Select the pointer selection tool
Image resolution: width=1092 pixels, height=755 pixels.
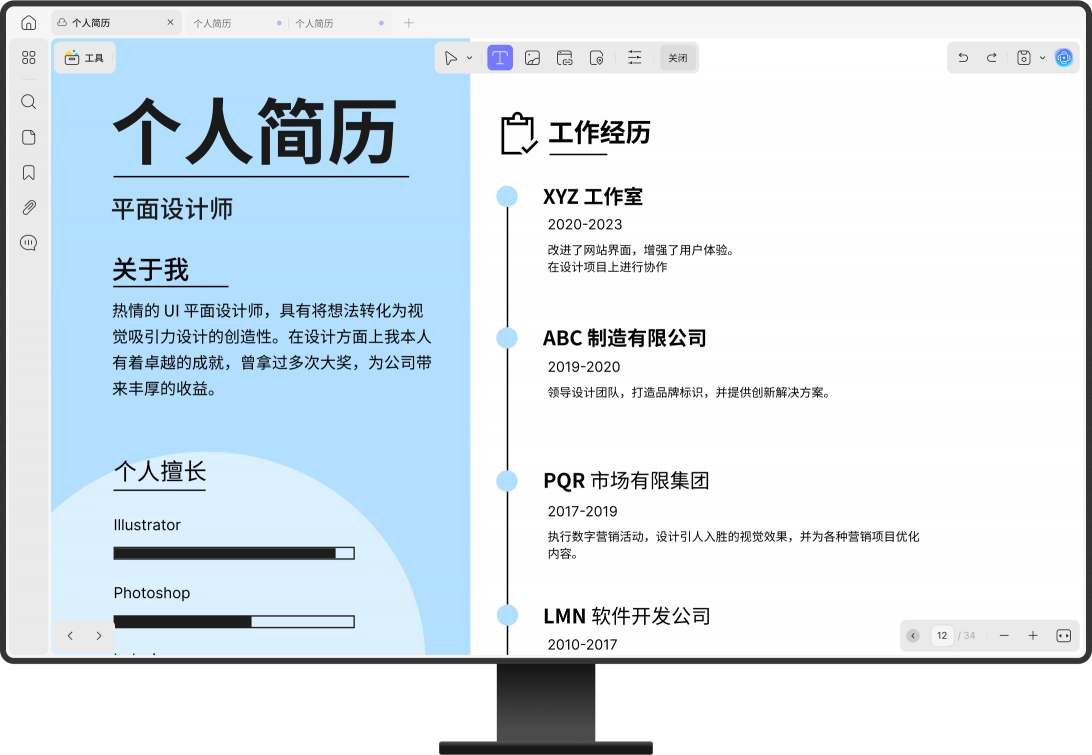pyautogui.click(x=451, y=58)
